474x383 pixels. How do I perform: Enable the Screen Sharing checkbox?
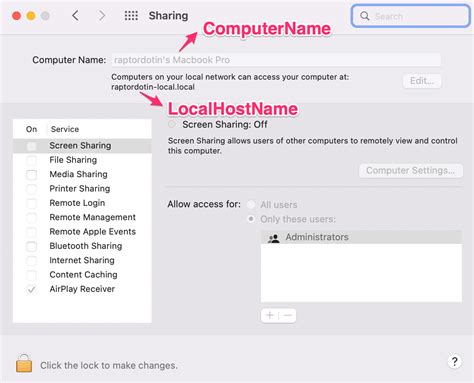(32, 146)
